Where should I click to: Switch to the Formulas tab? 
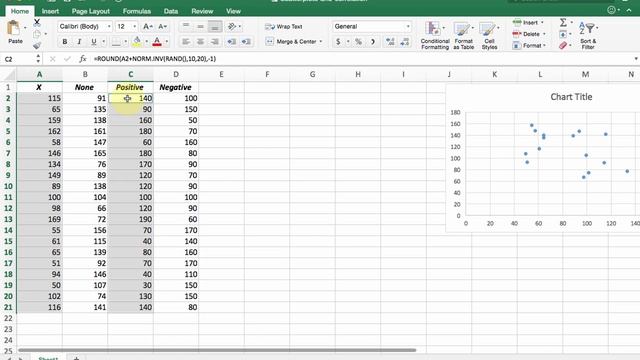pyautogui.click(x=137, y=11)
